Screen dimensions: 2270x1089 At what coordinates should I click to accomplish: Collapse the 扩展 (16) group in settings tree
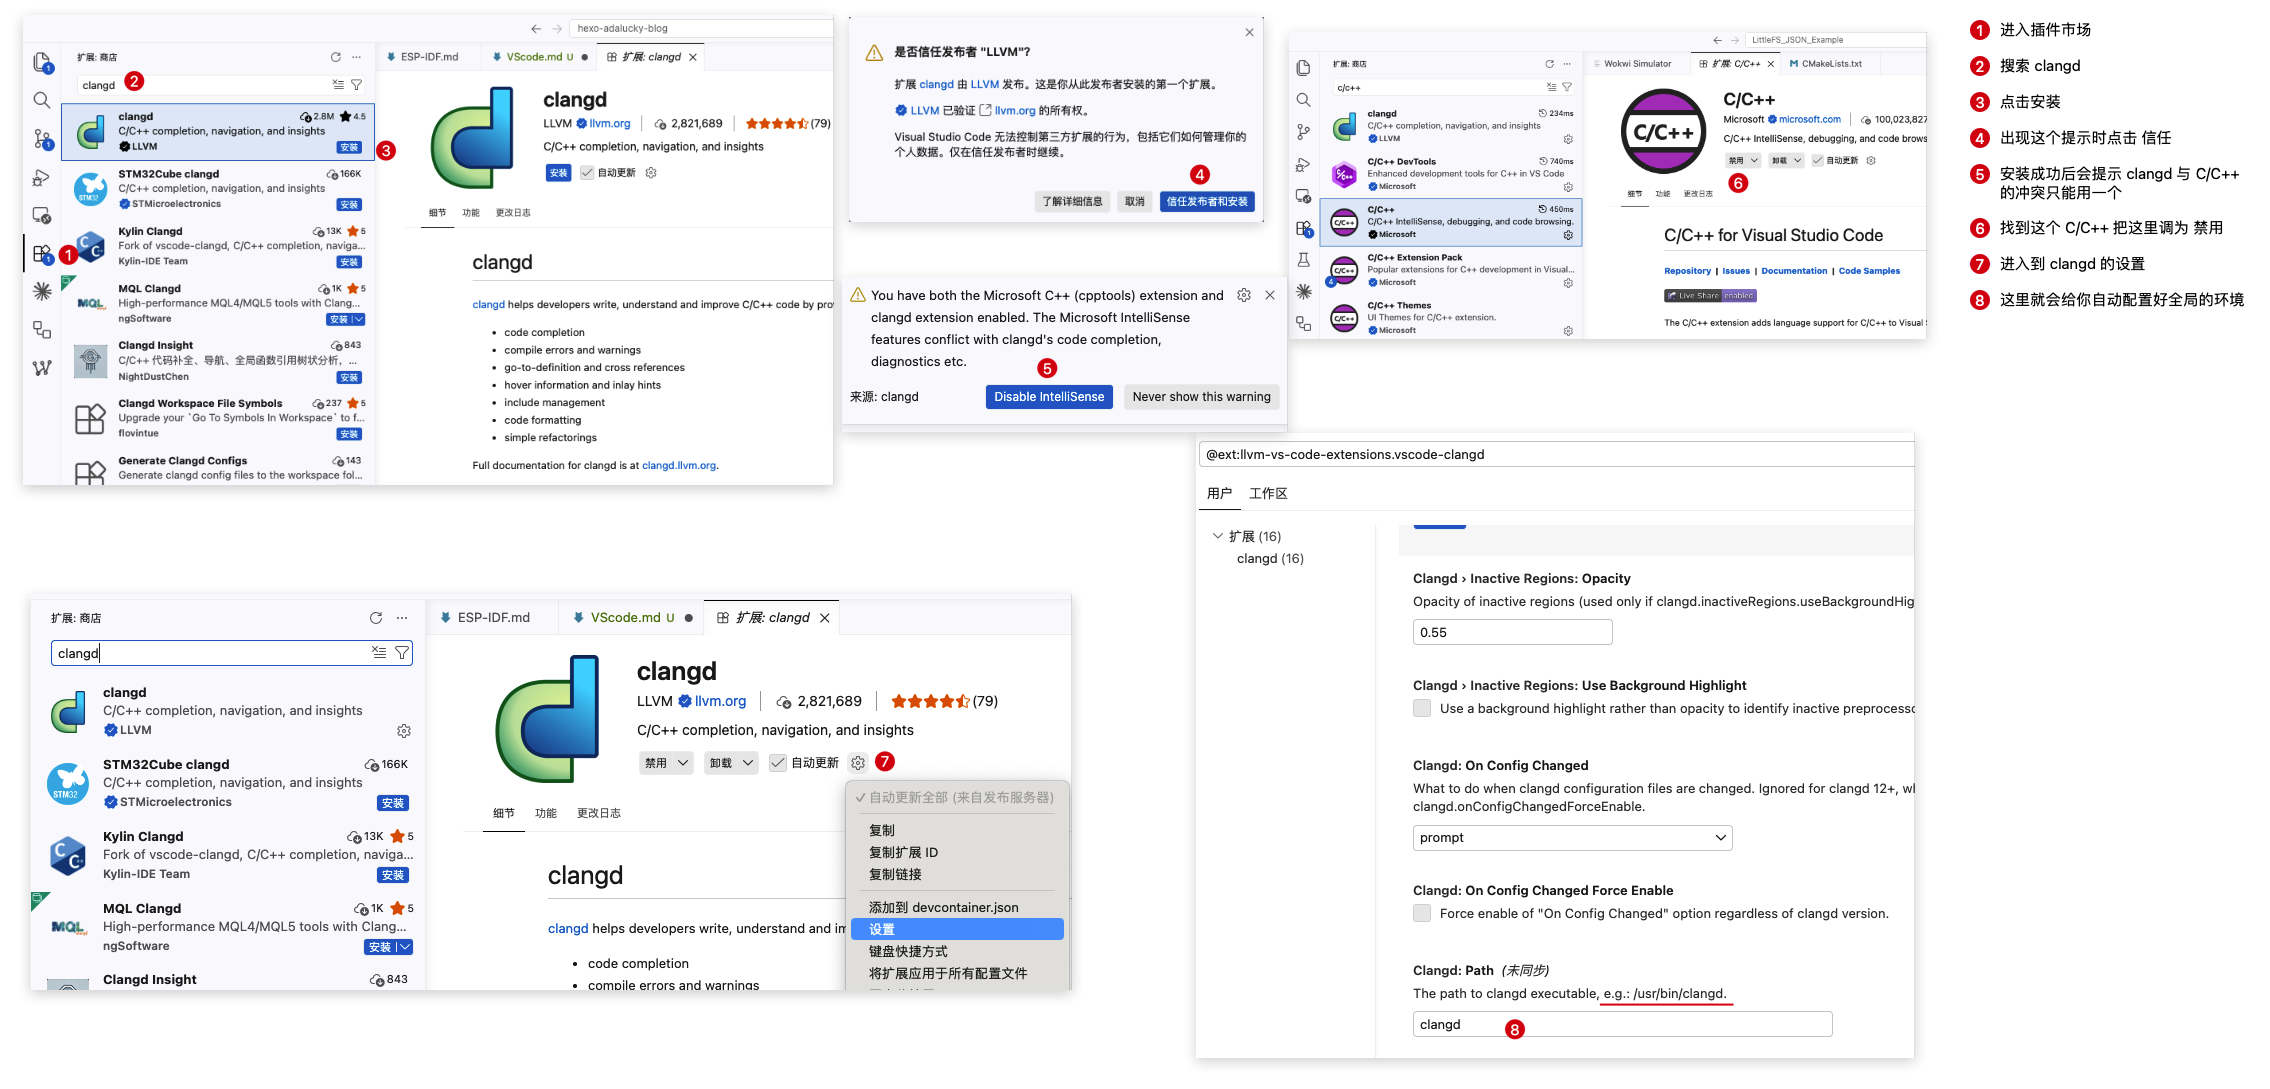pyautogui.click(x=1217, y=536)
